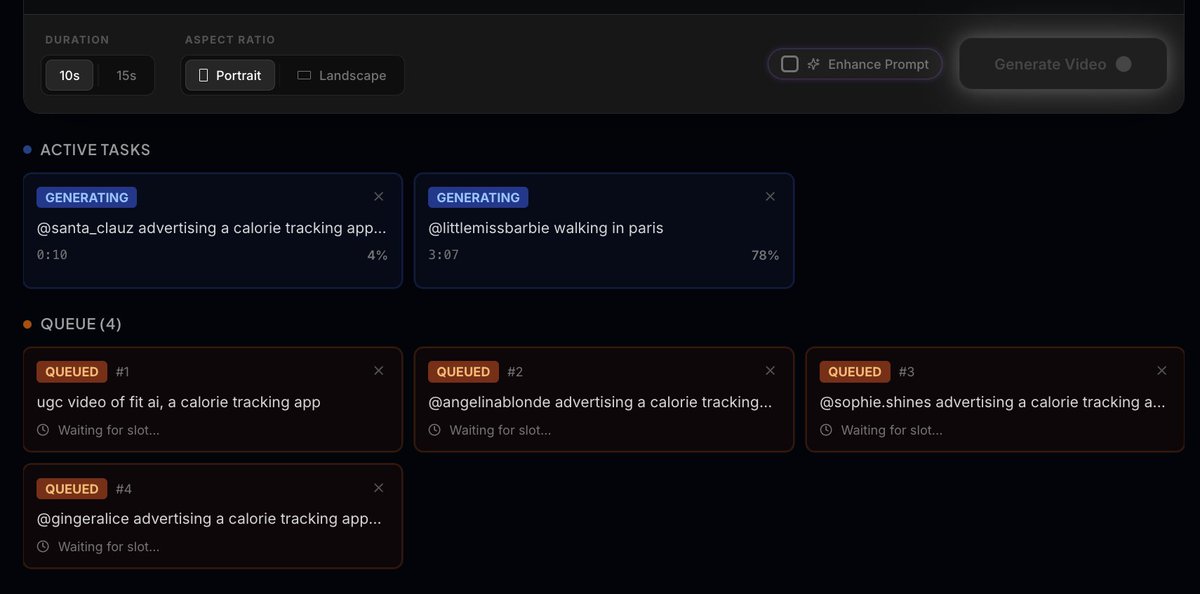Click the clock icon on queue item #3
The height and width of the screenshot is (594, 1200).
(x=827, y=430)
